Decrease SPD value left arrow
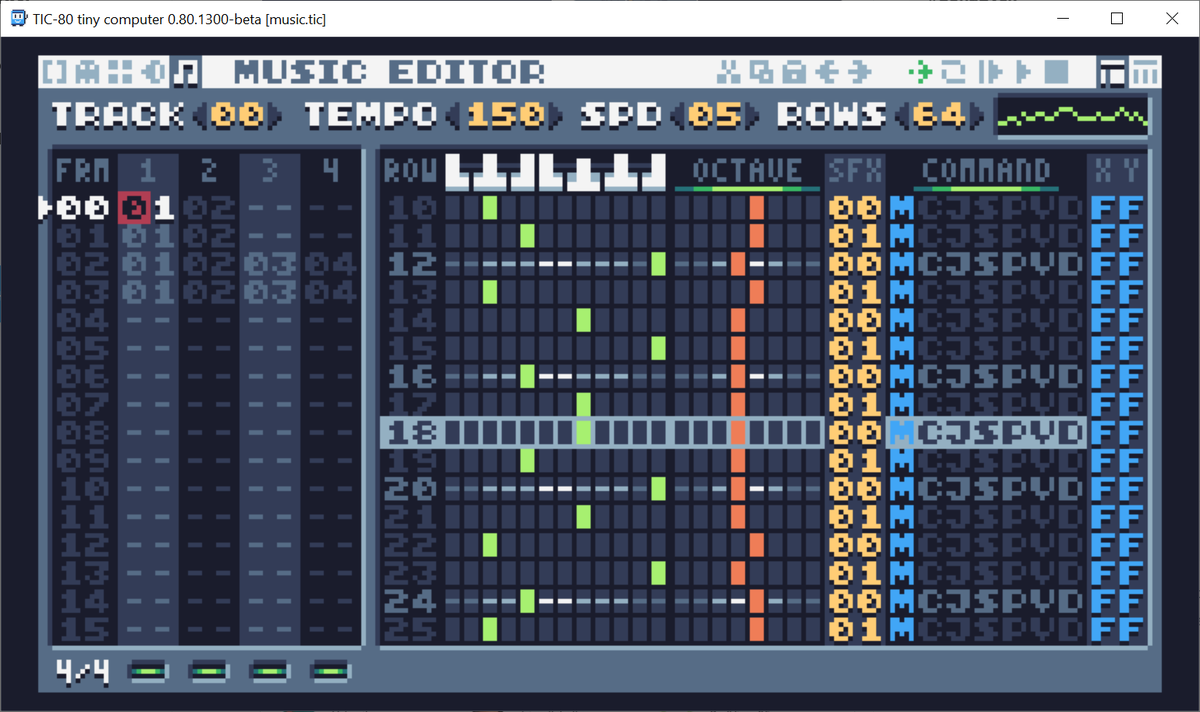The image size is (1200, 712). (x=678, y=115)
